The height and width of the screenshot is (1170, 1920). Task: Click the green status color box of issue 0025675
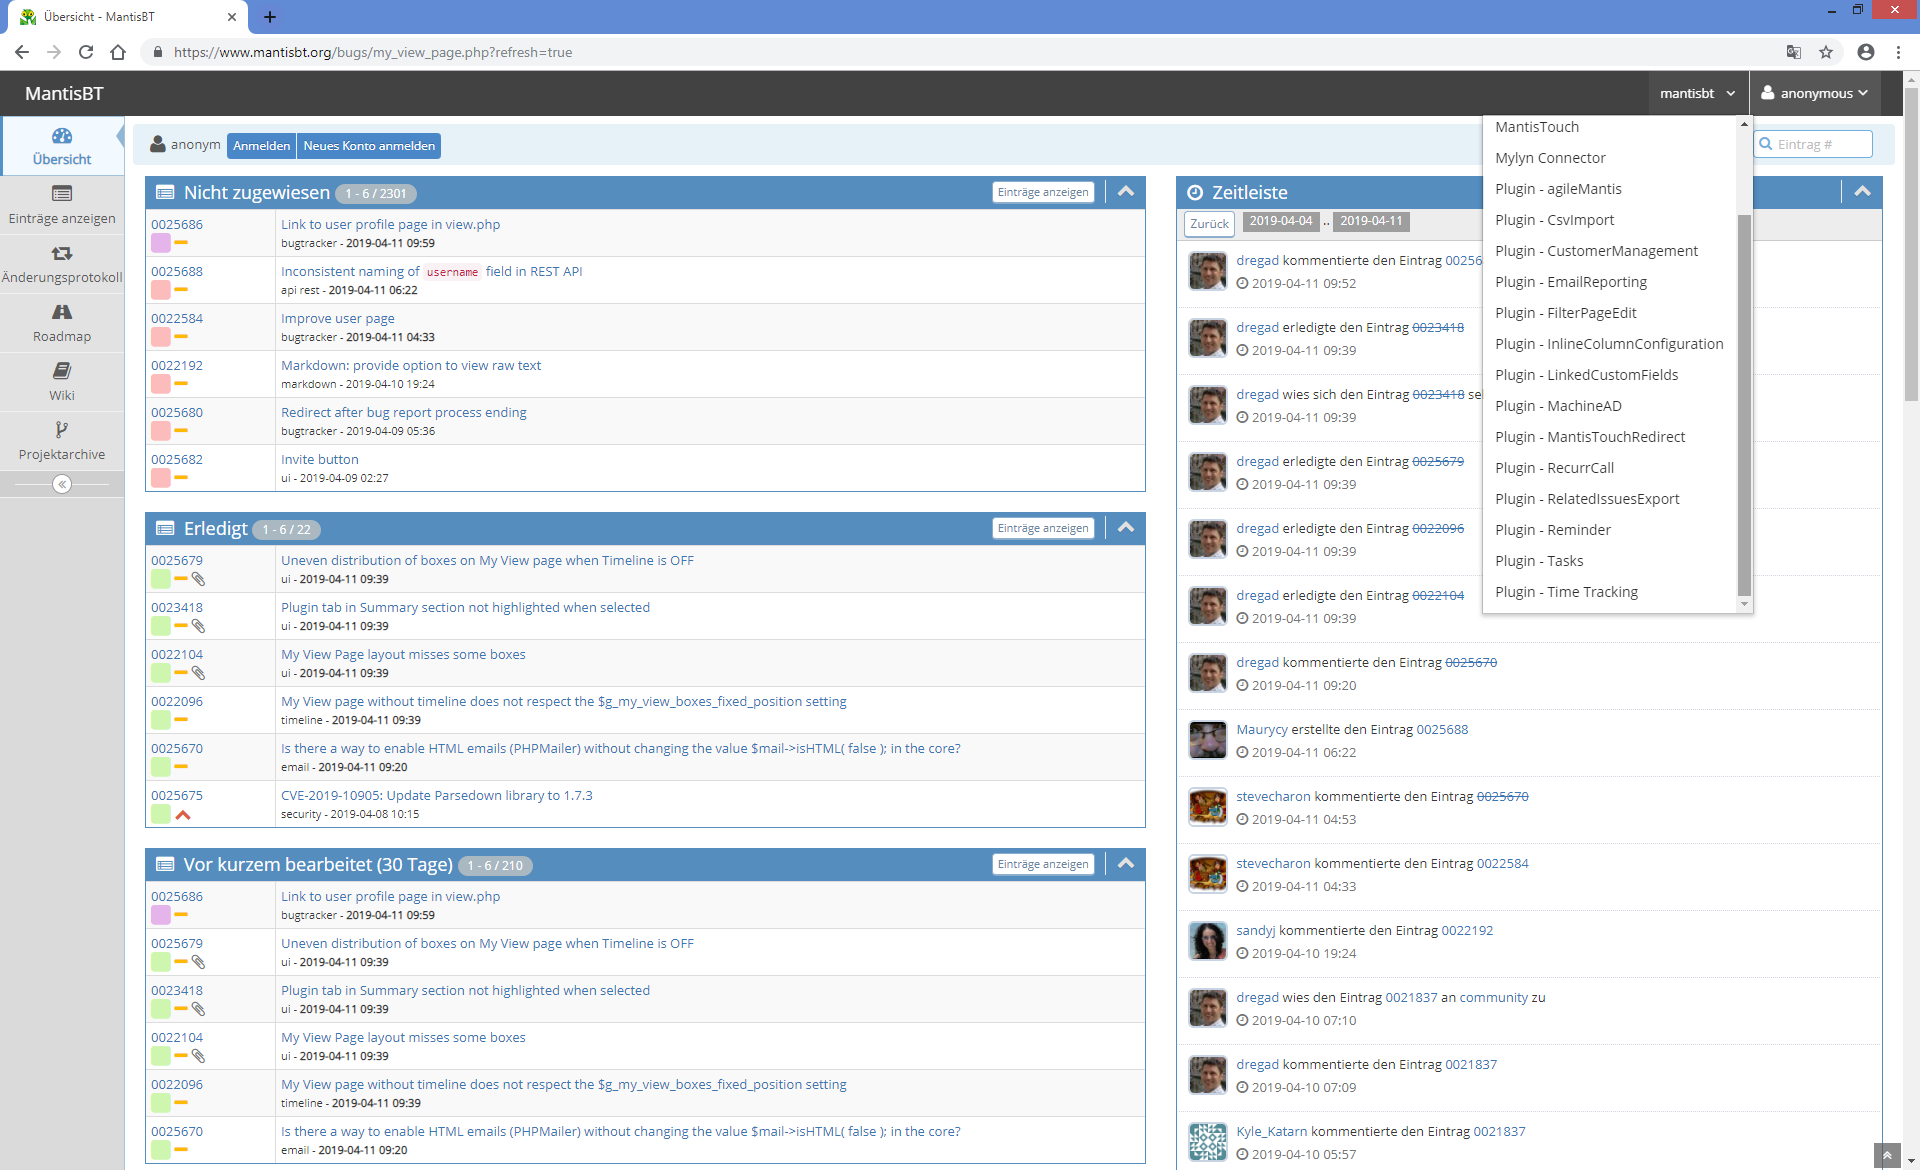pyautogui.click(x=161, y=814)
